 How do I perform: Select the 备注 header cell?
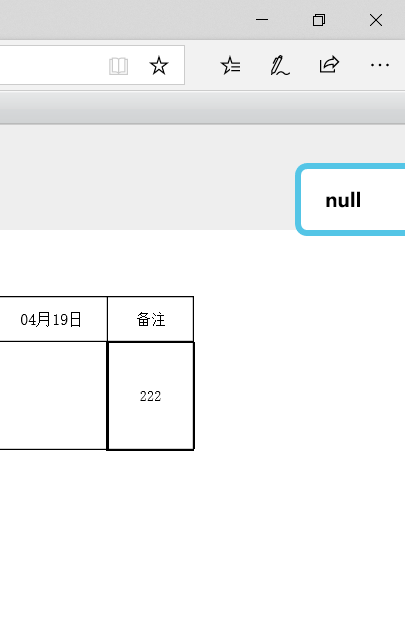(151, 319)
